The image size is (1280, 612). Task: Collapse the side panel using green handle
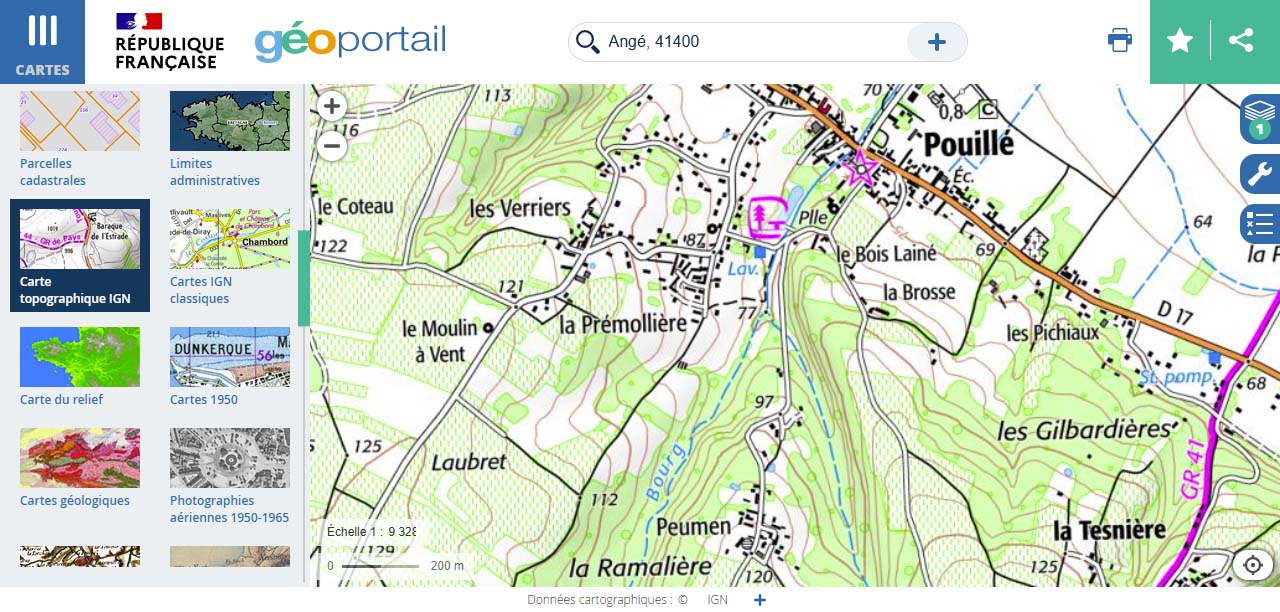304,278
